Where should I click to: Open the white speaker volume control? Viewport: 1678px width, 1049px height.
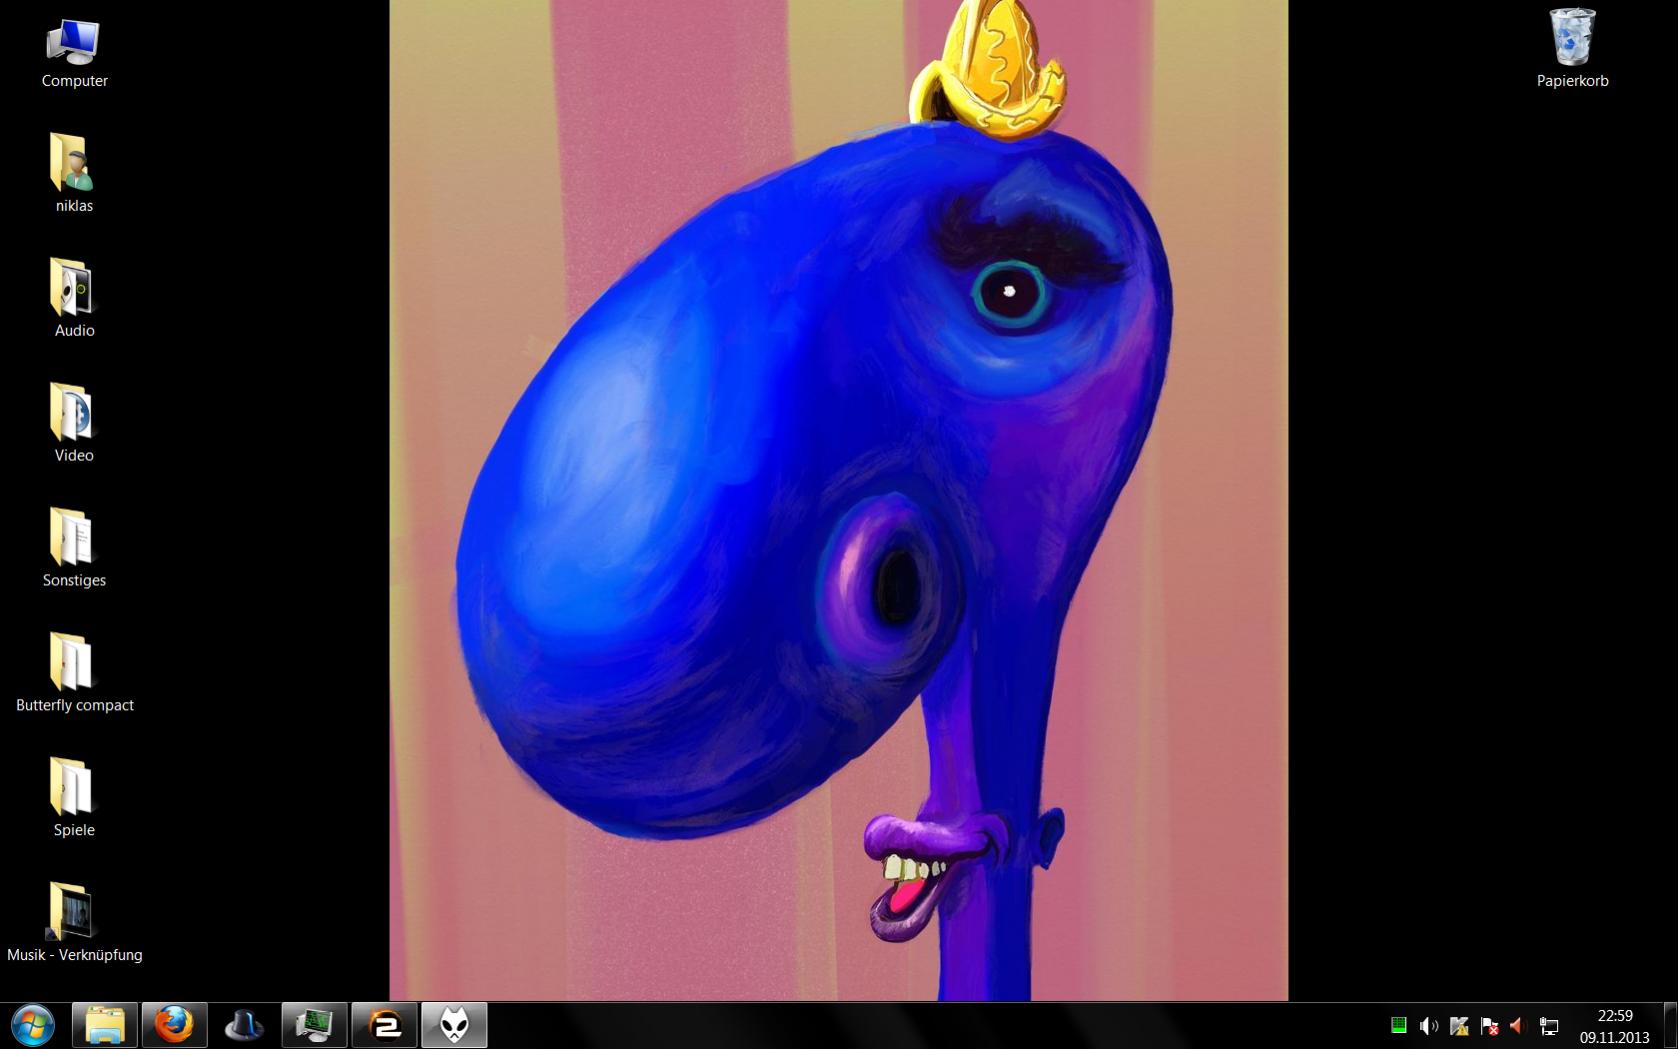tap(1429, 1025)
